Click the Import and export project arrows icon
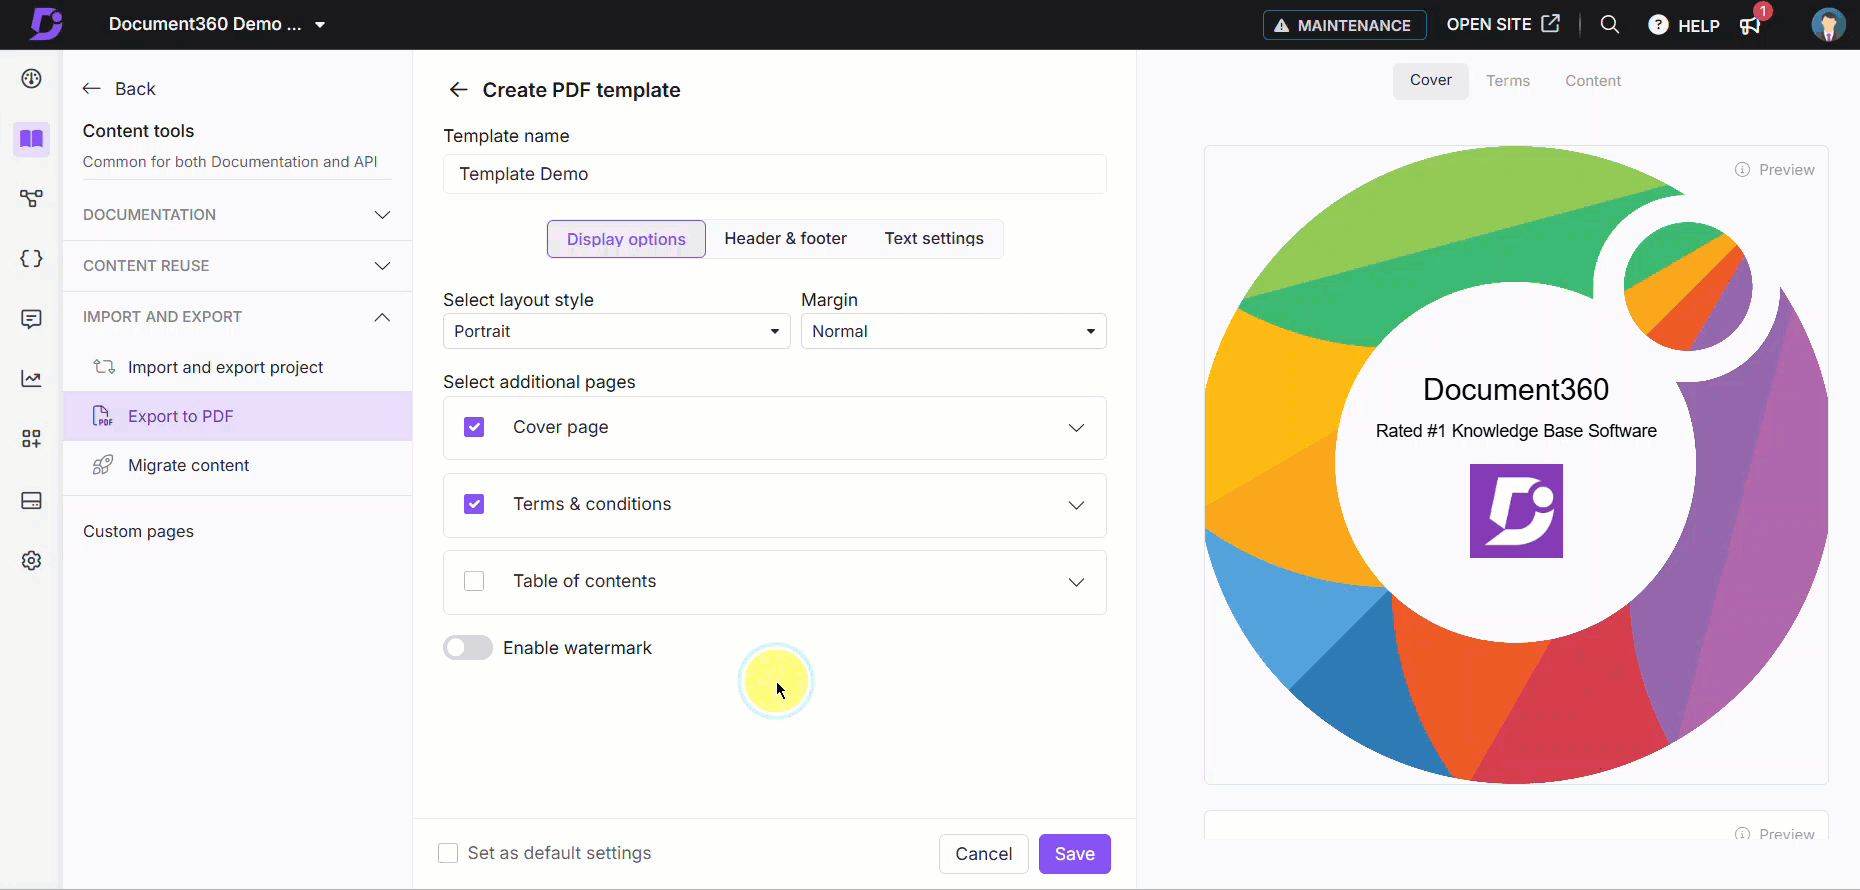The height and width of the screenshot is (890, 1860). click(x=104, y=367)
